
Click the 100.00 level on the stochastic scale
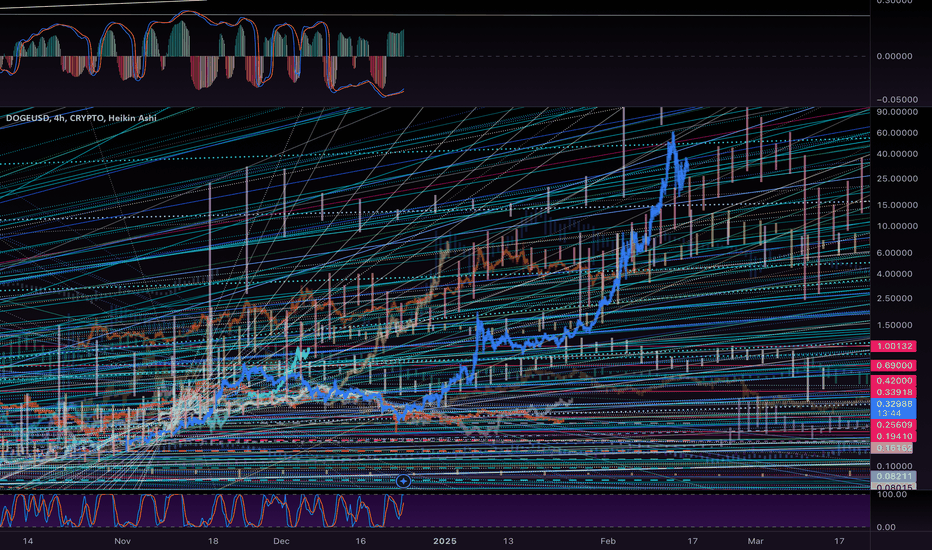[x=890, y=495]
